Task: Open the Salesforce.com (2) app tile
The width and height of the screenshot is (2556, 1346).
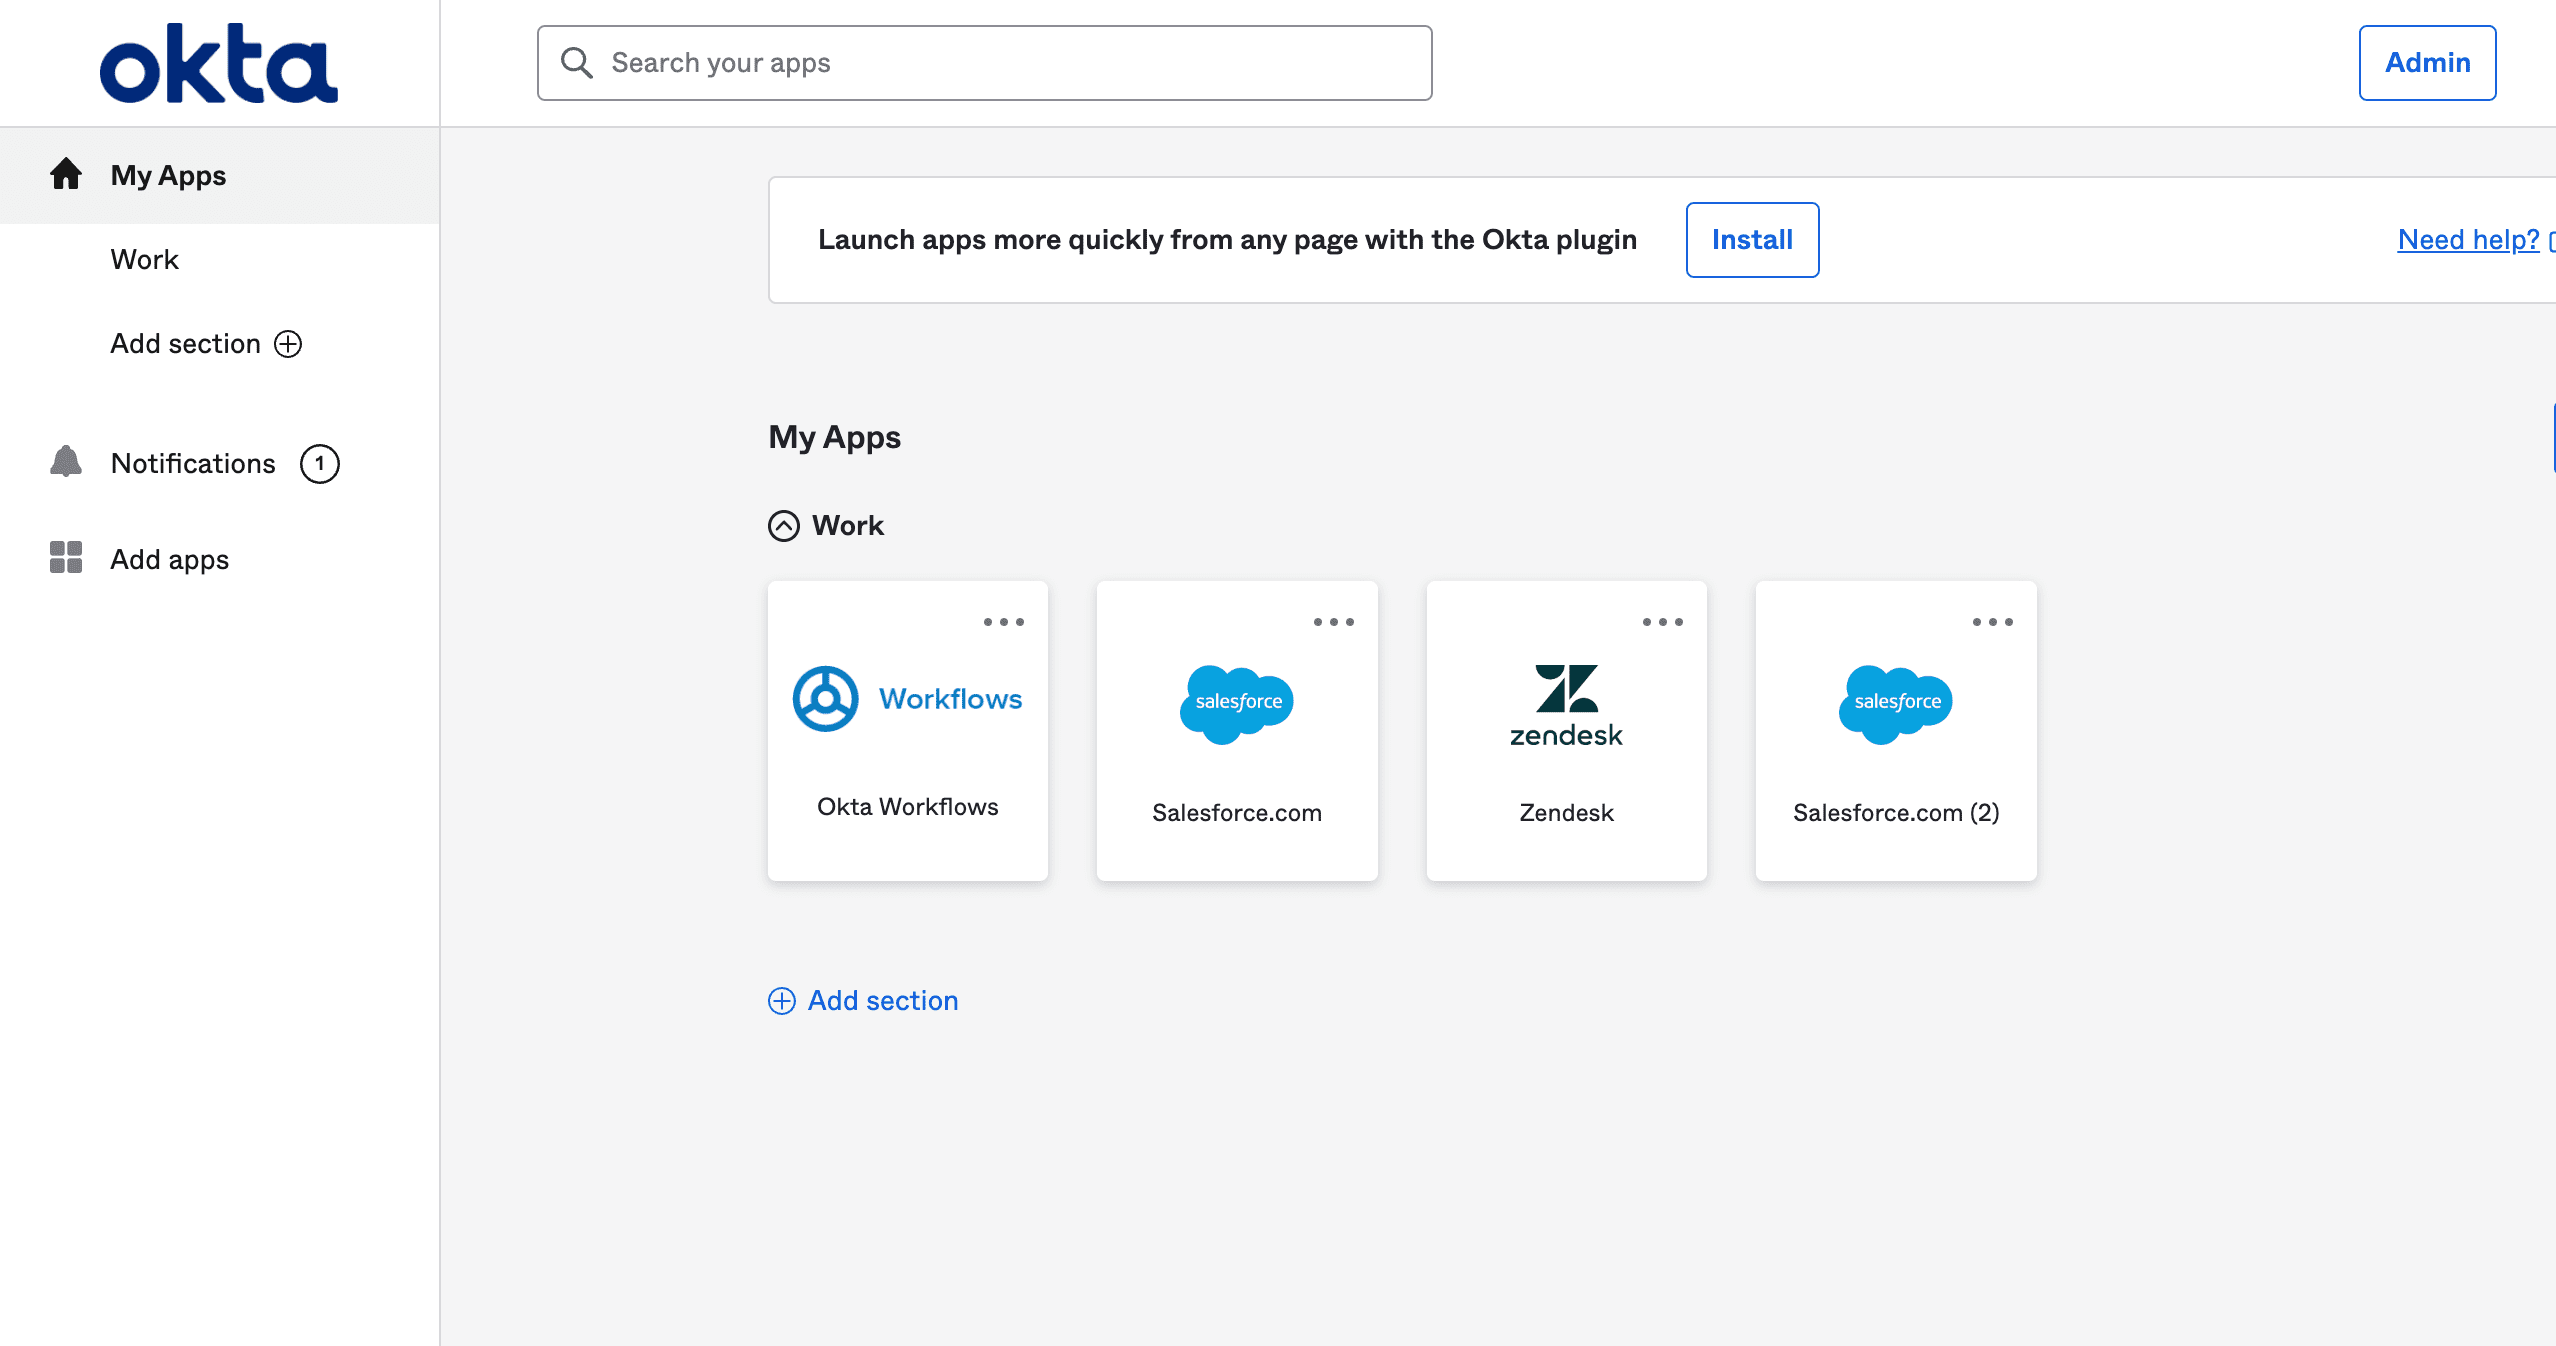Action: 1895,732
